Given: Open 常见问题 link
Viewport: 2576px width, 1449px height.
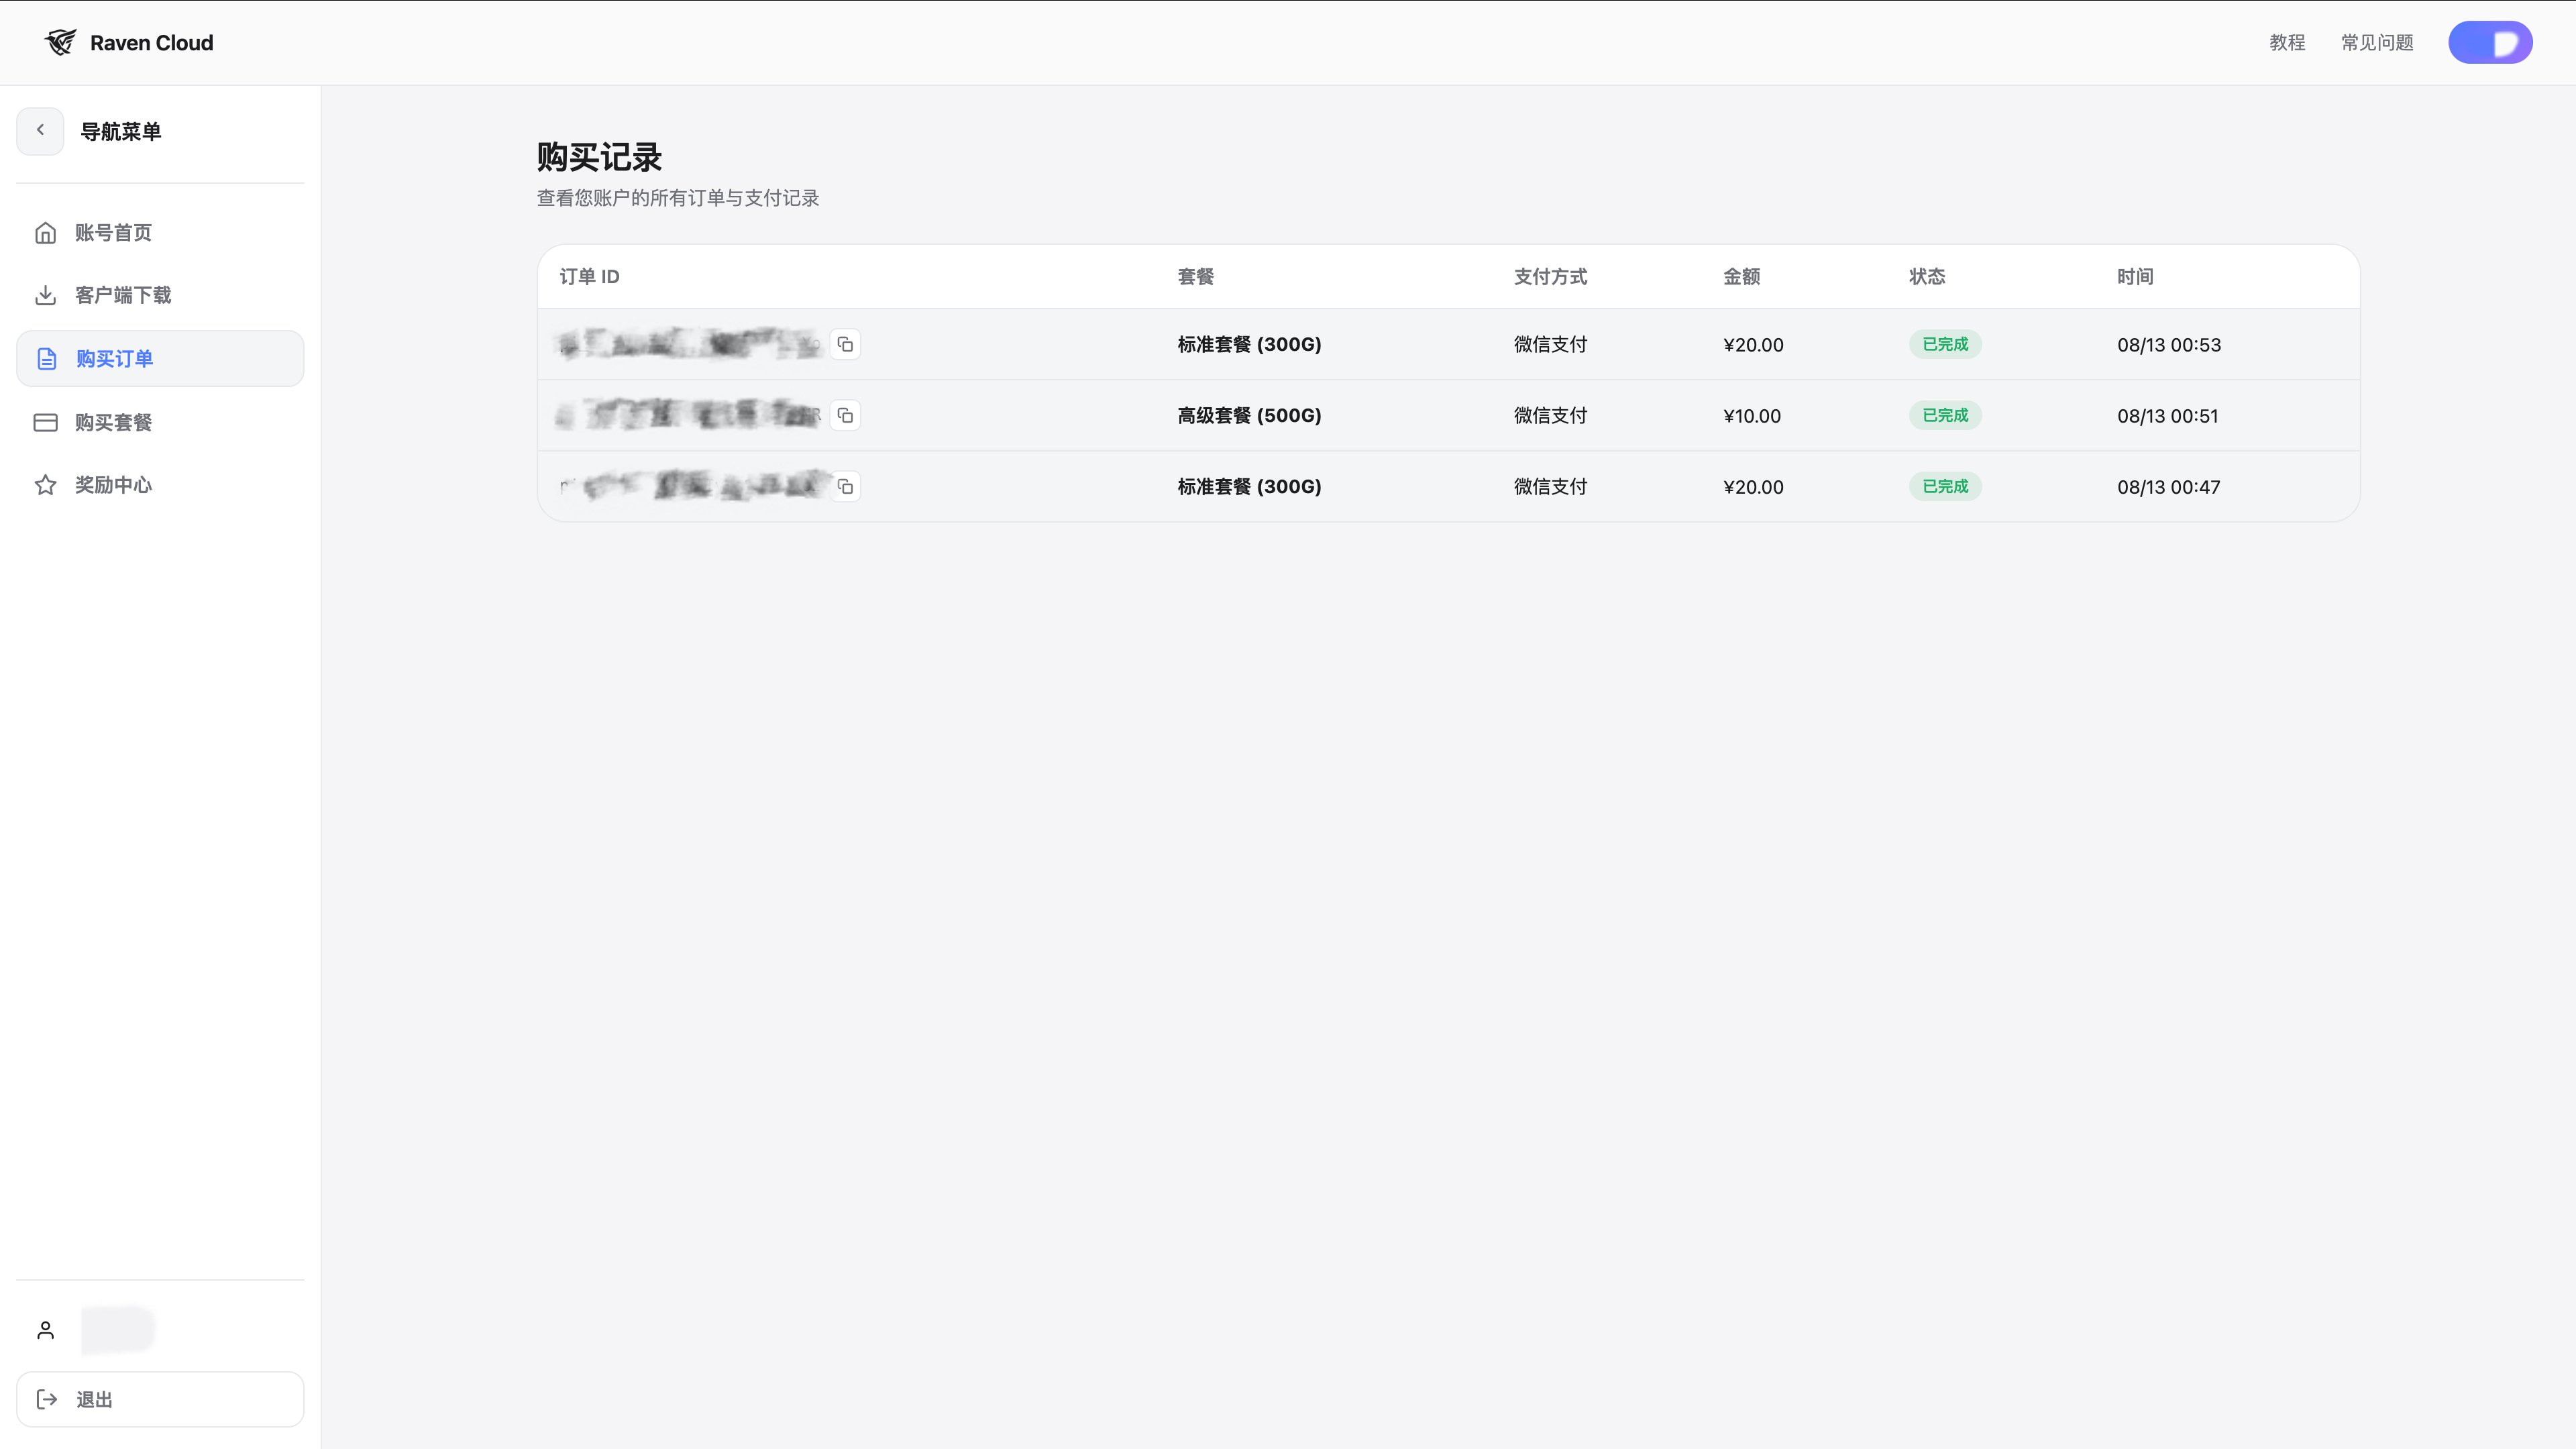Looking at the screenshot, I should 2377,42.
